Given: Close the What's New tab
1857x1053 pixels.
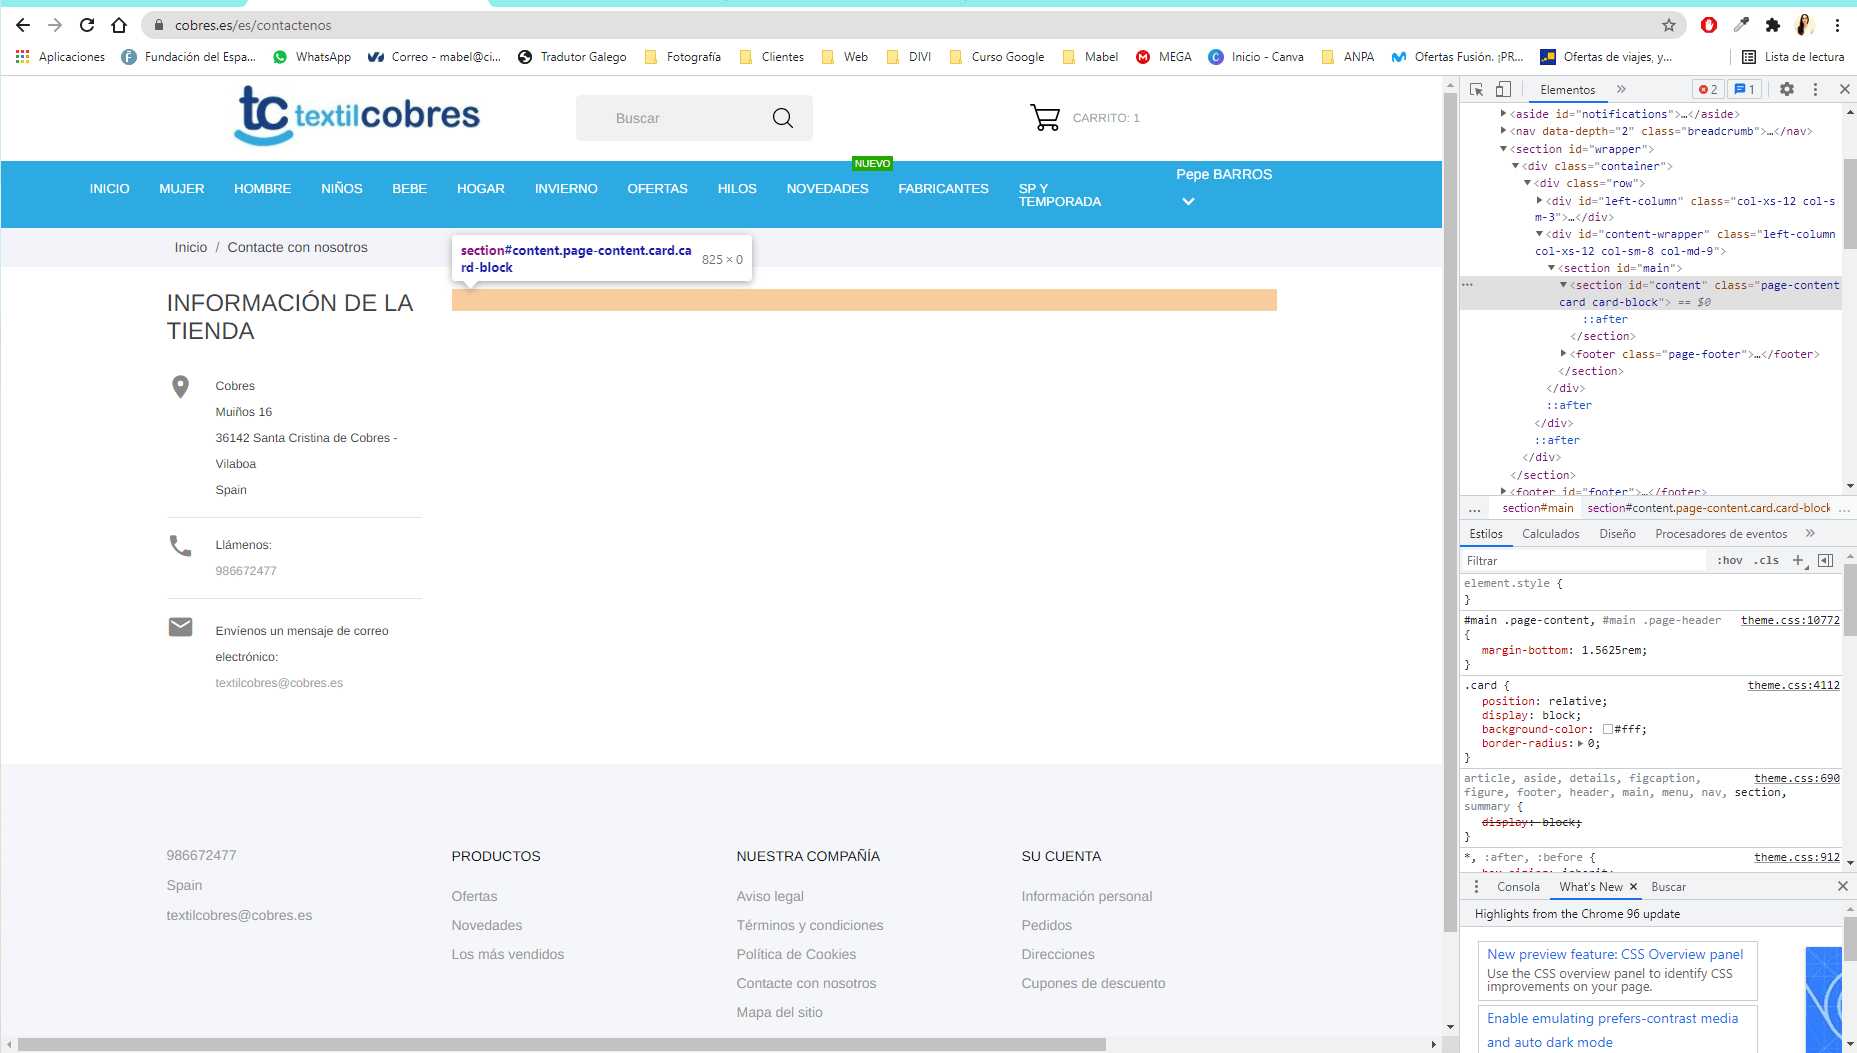Looking at the screenshot, I should (1634, 887).
